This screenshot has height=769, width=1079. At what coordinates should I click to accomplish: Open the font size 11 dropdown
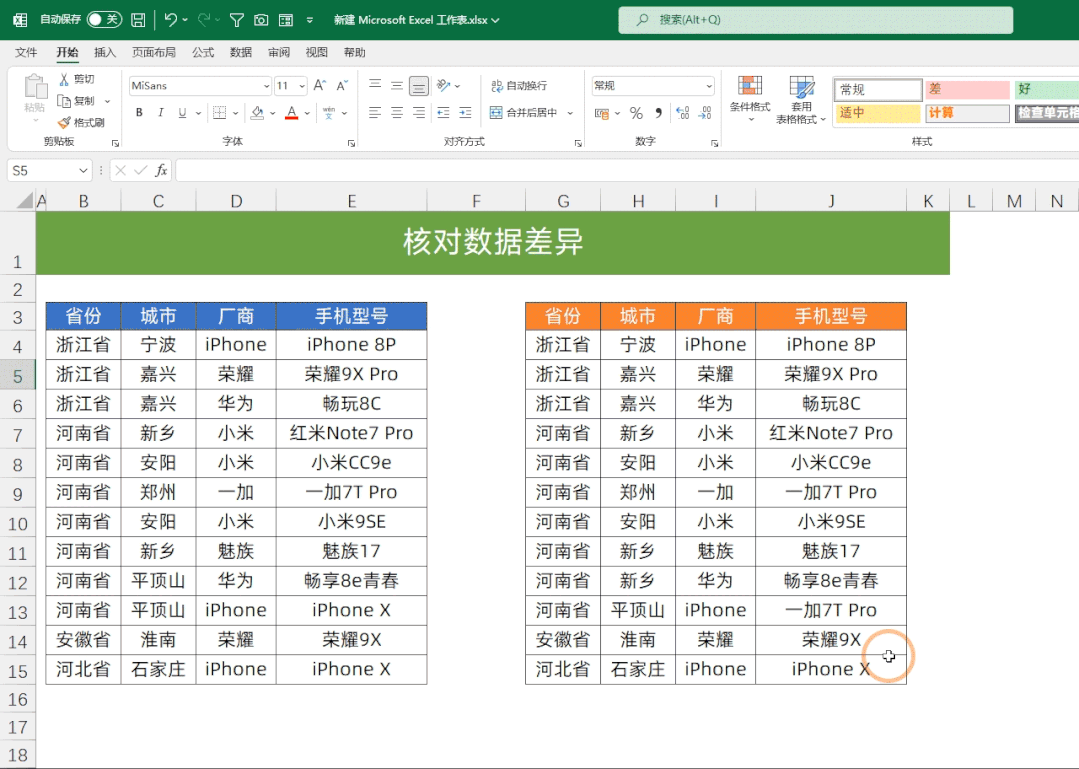(x=301, y=86)
